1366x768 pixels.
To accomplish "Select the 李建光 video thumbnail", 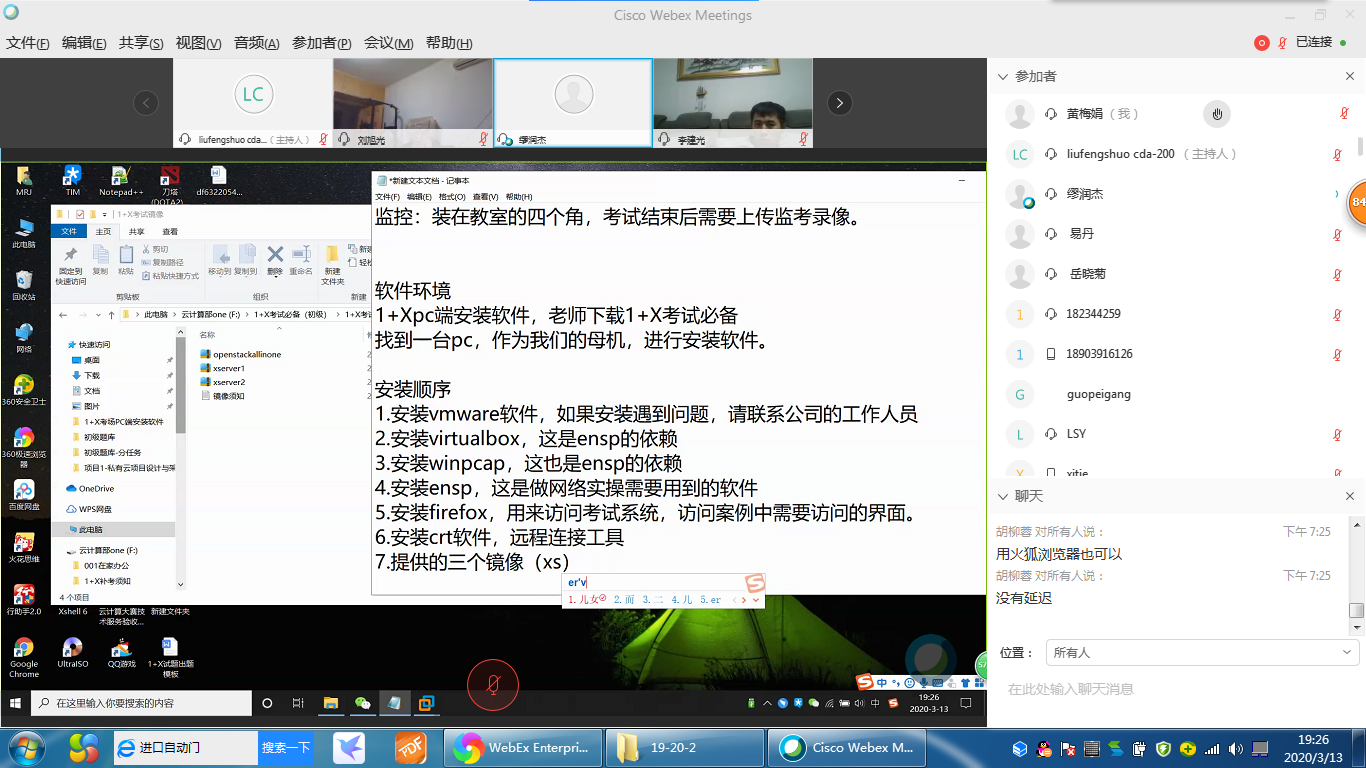I will coord(733,103).
